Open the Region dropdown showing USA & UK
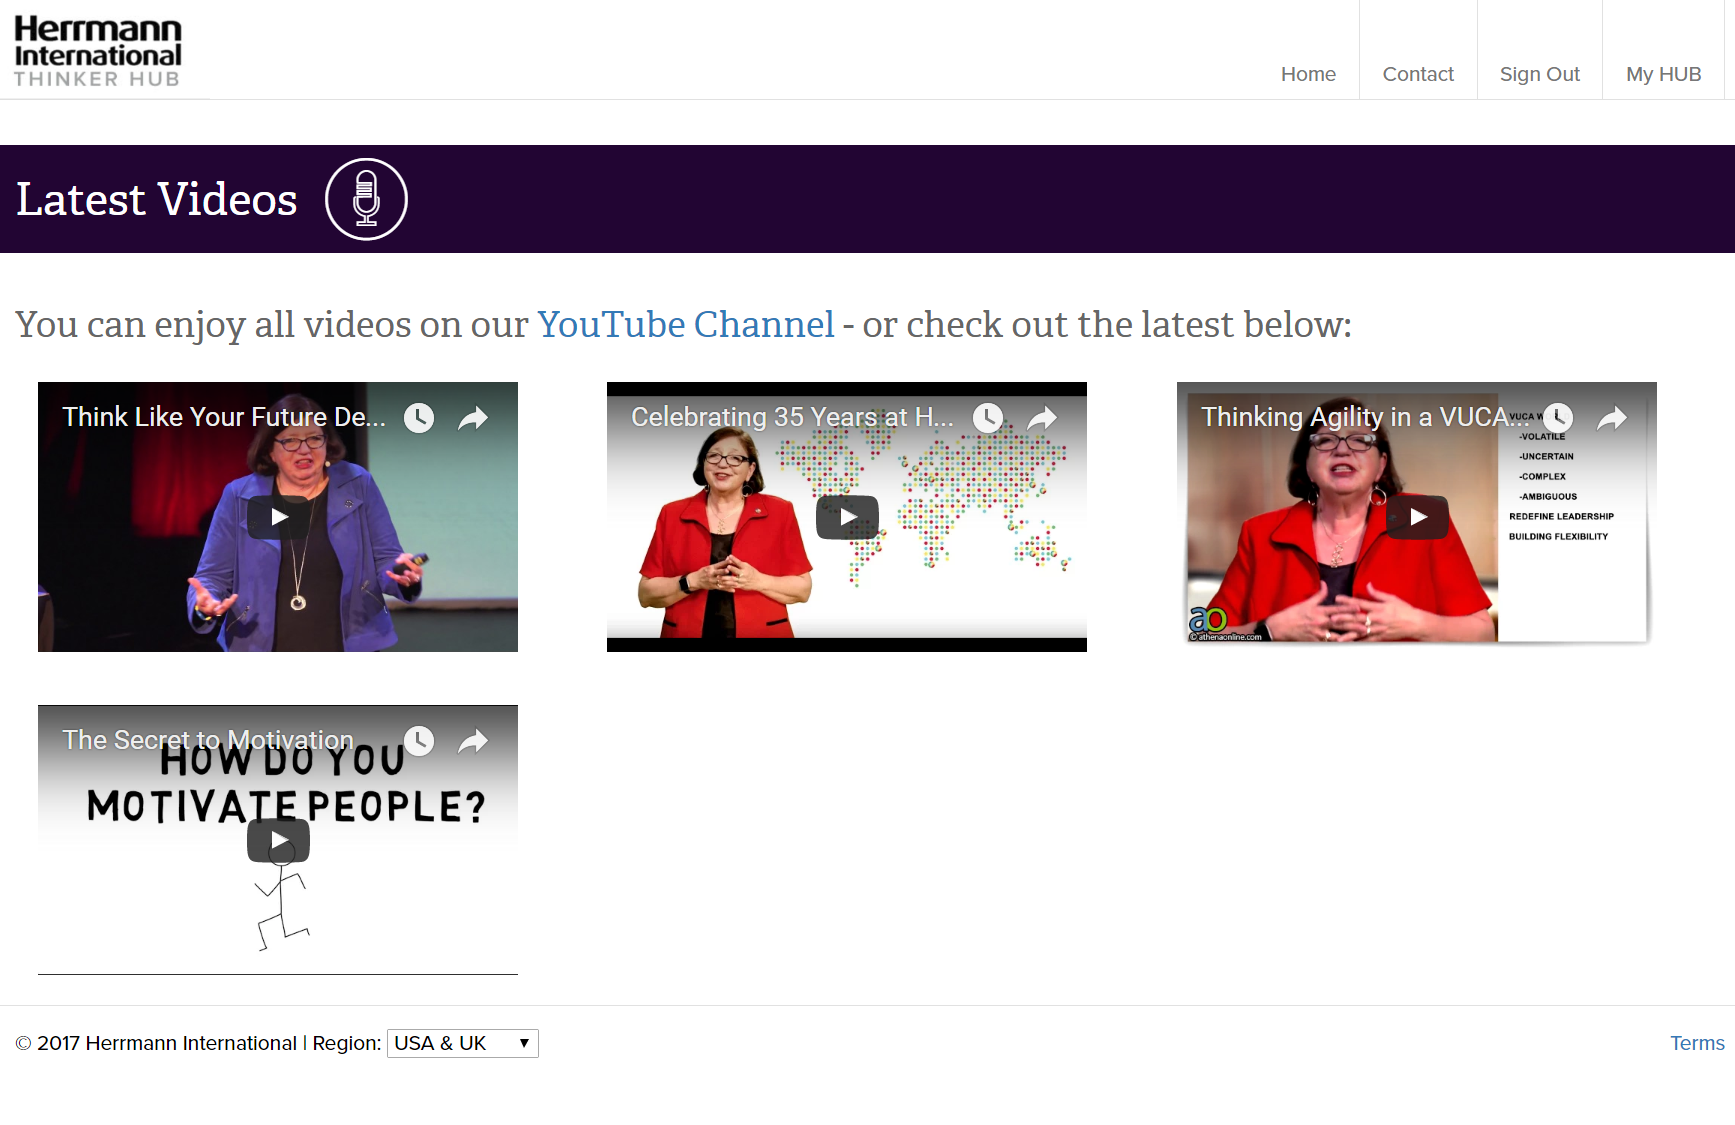Viewport: 1735px width, 1125px height. coord(462,1043)
